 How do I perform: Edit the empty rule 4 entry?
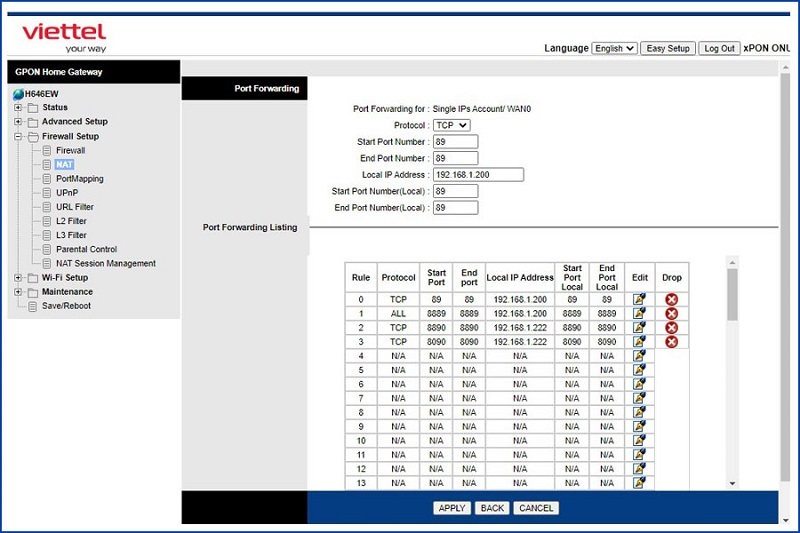639,355
